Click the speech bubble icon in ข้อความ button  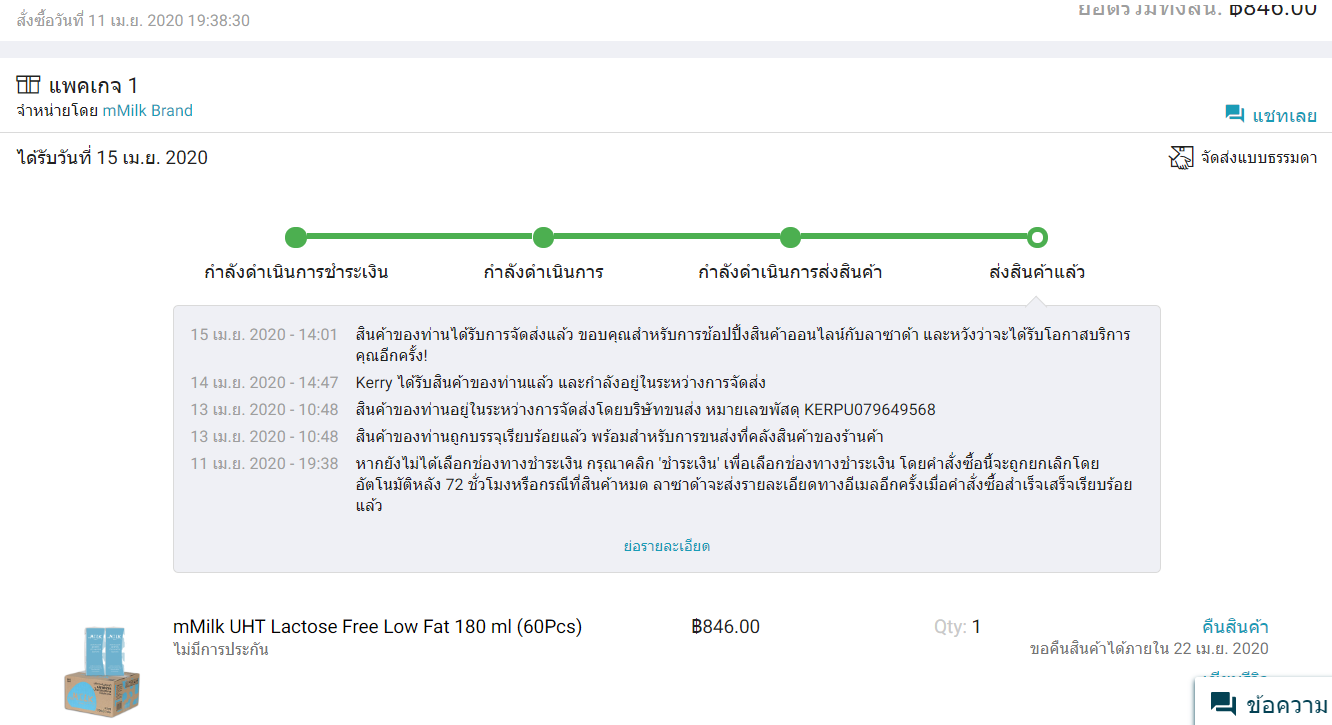[x=1222, y=704]
